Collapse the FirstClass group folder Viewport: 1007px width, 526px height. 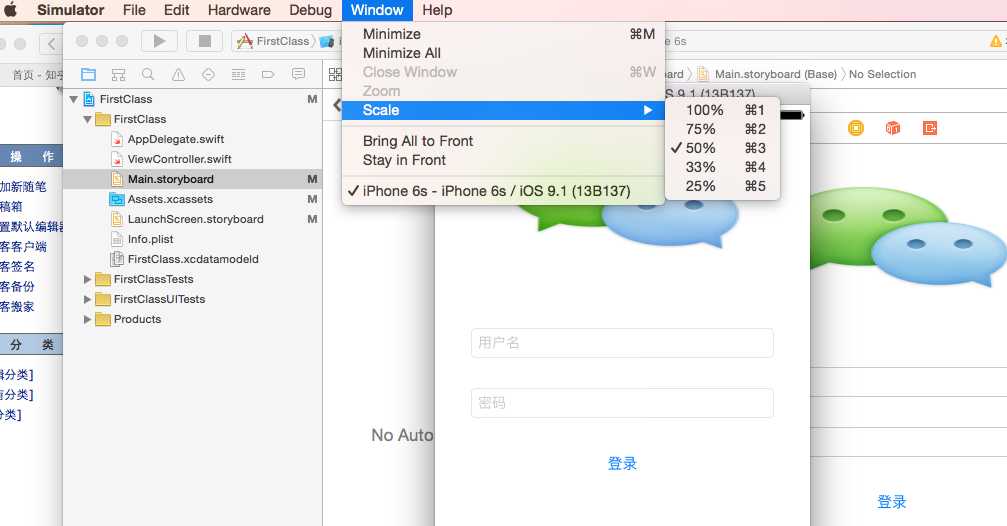pos(87,119)
